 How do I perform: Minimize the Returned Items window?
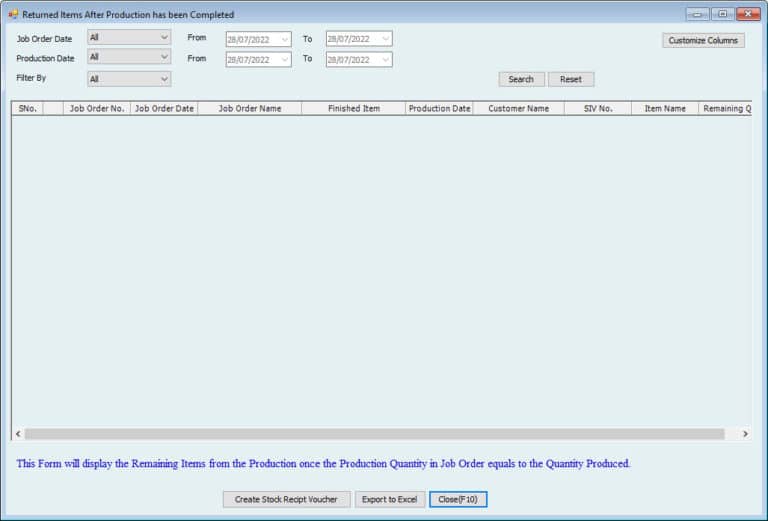coord(697,14)
